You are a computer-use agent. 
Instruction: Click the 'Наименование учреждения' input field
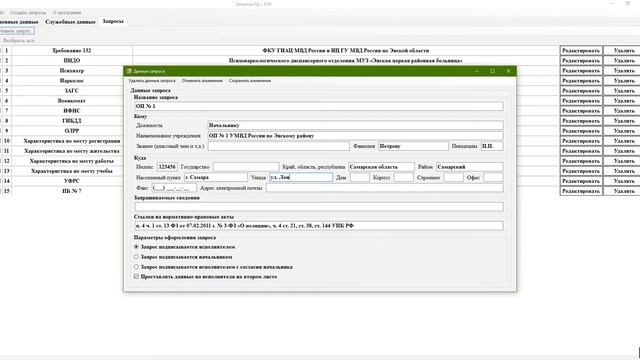pos(356,136)
